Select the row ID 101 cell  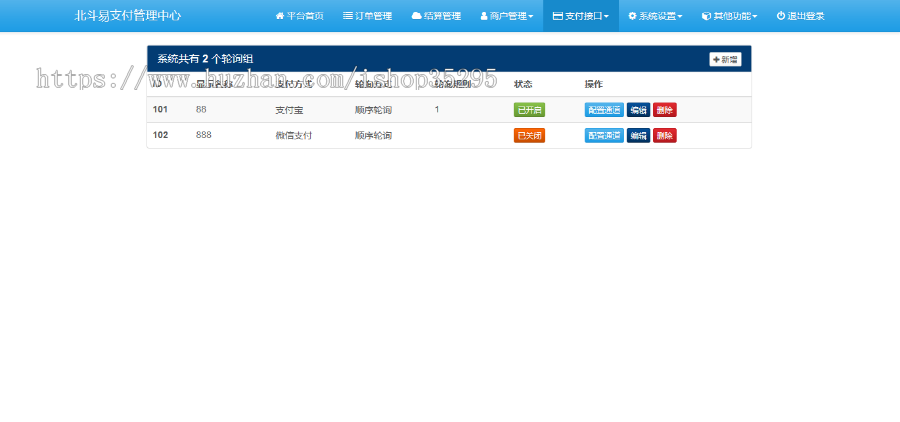click(160, 110)
